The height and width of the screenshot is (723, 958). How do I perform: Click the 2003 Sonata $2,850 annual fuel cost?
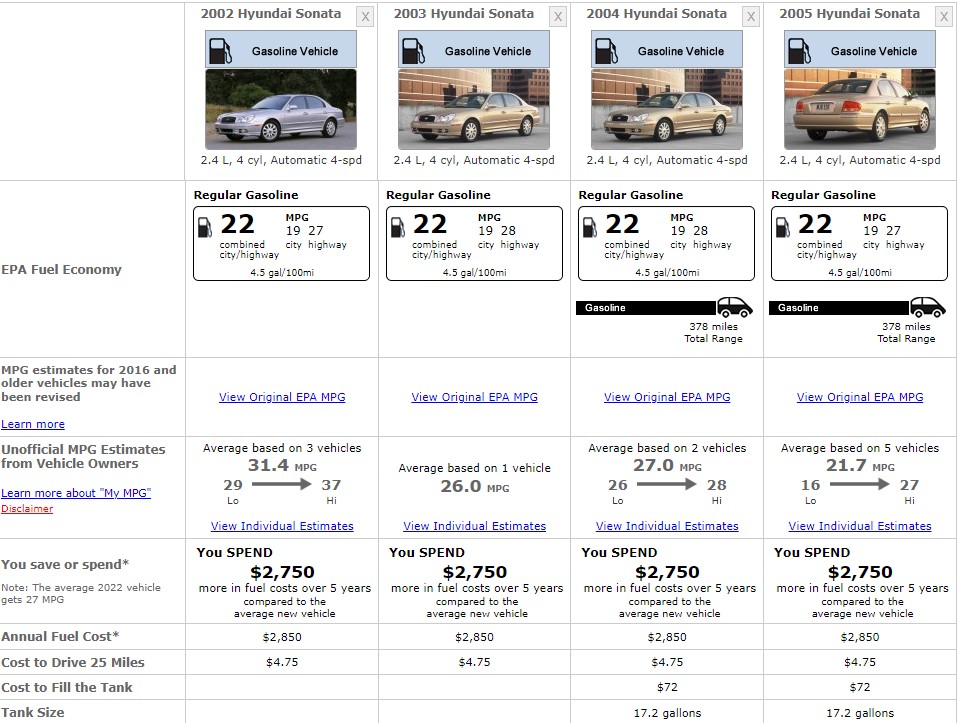click(474, 637)
